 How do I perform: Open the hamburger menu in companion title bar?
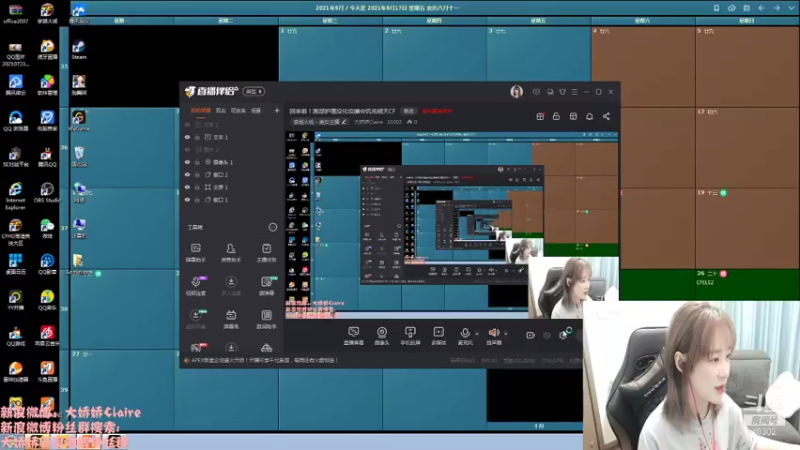574,92
